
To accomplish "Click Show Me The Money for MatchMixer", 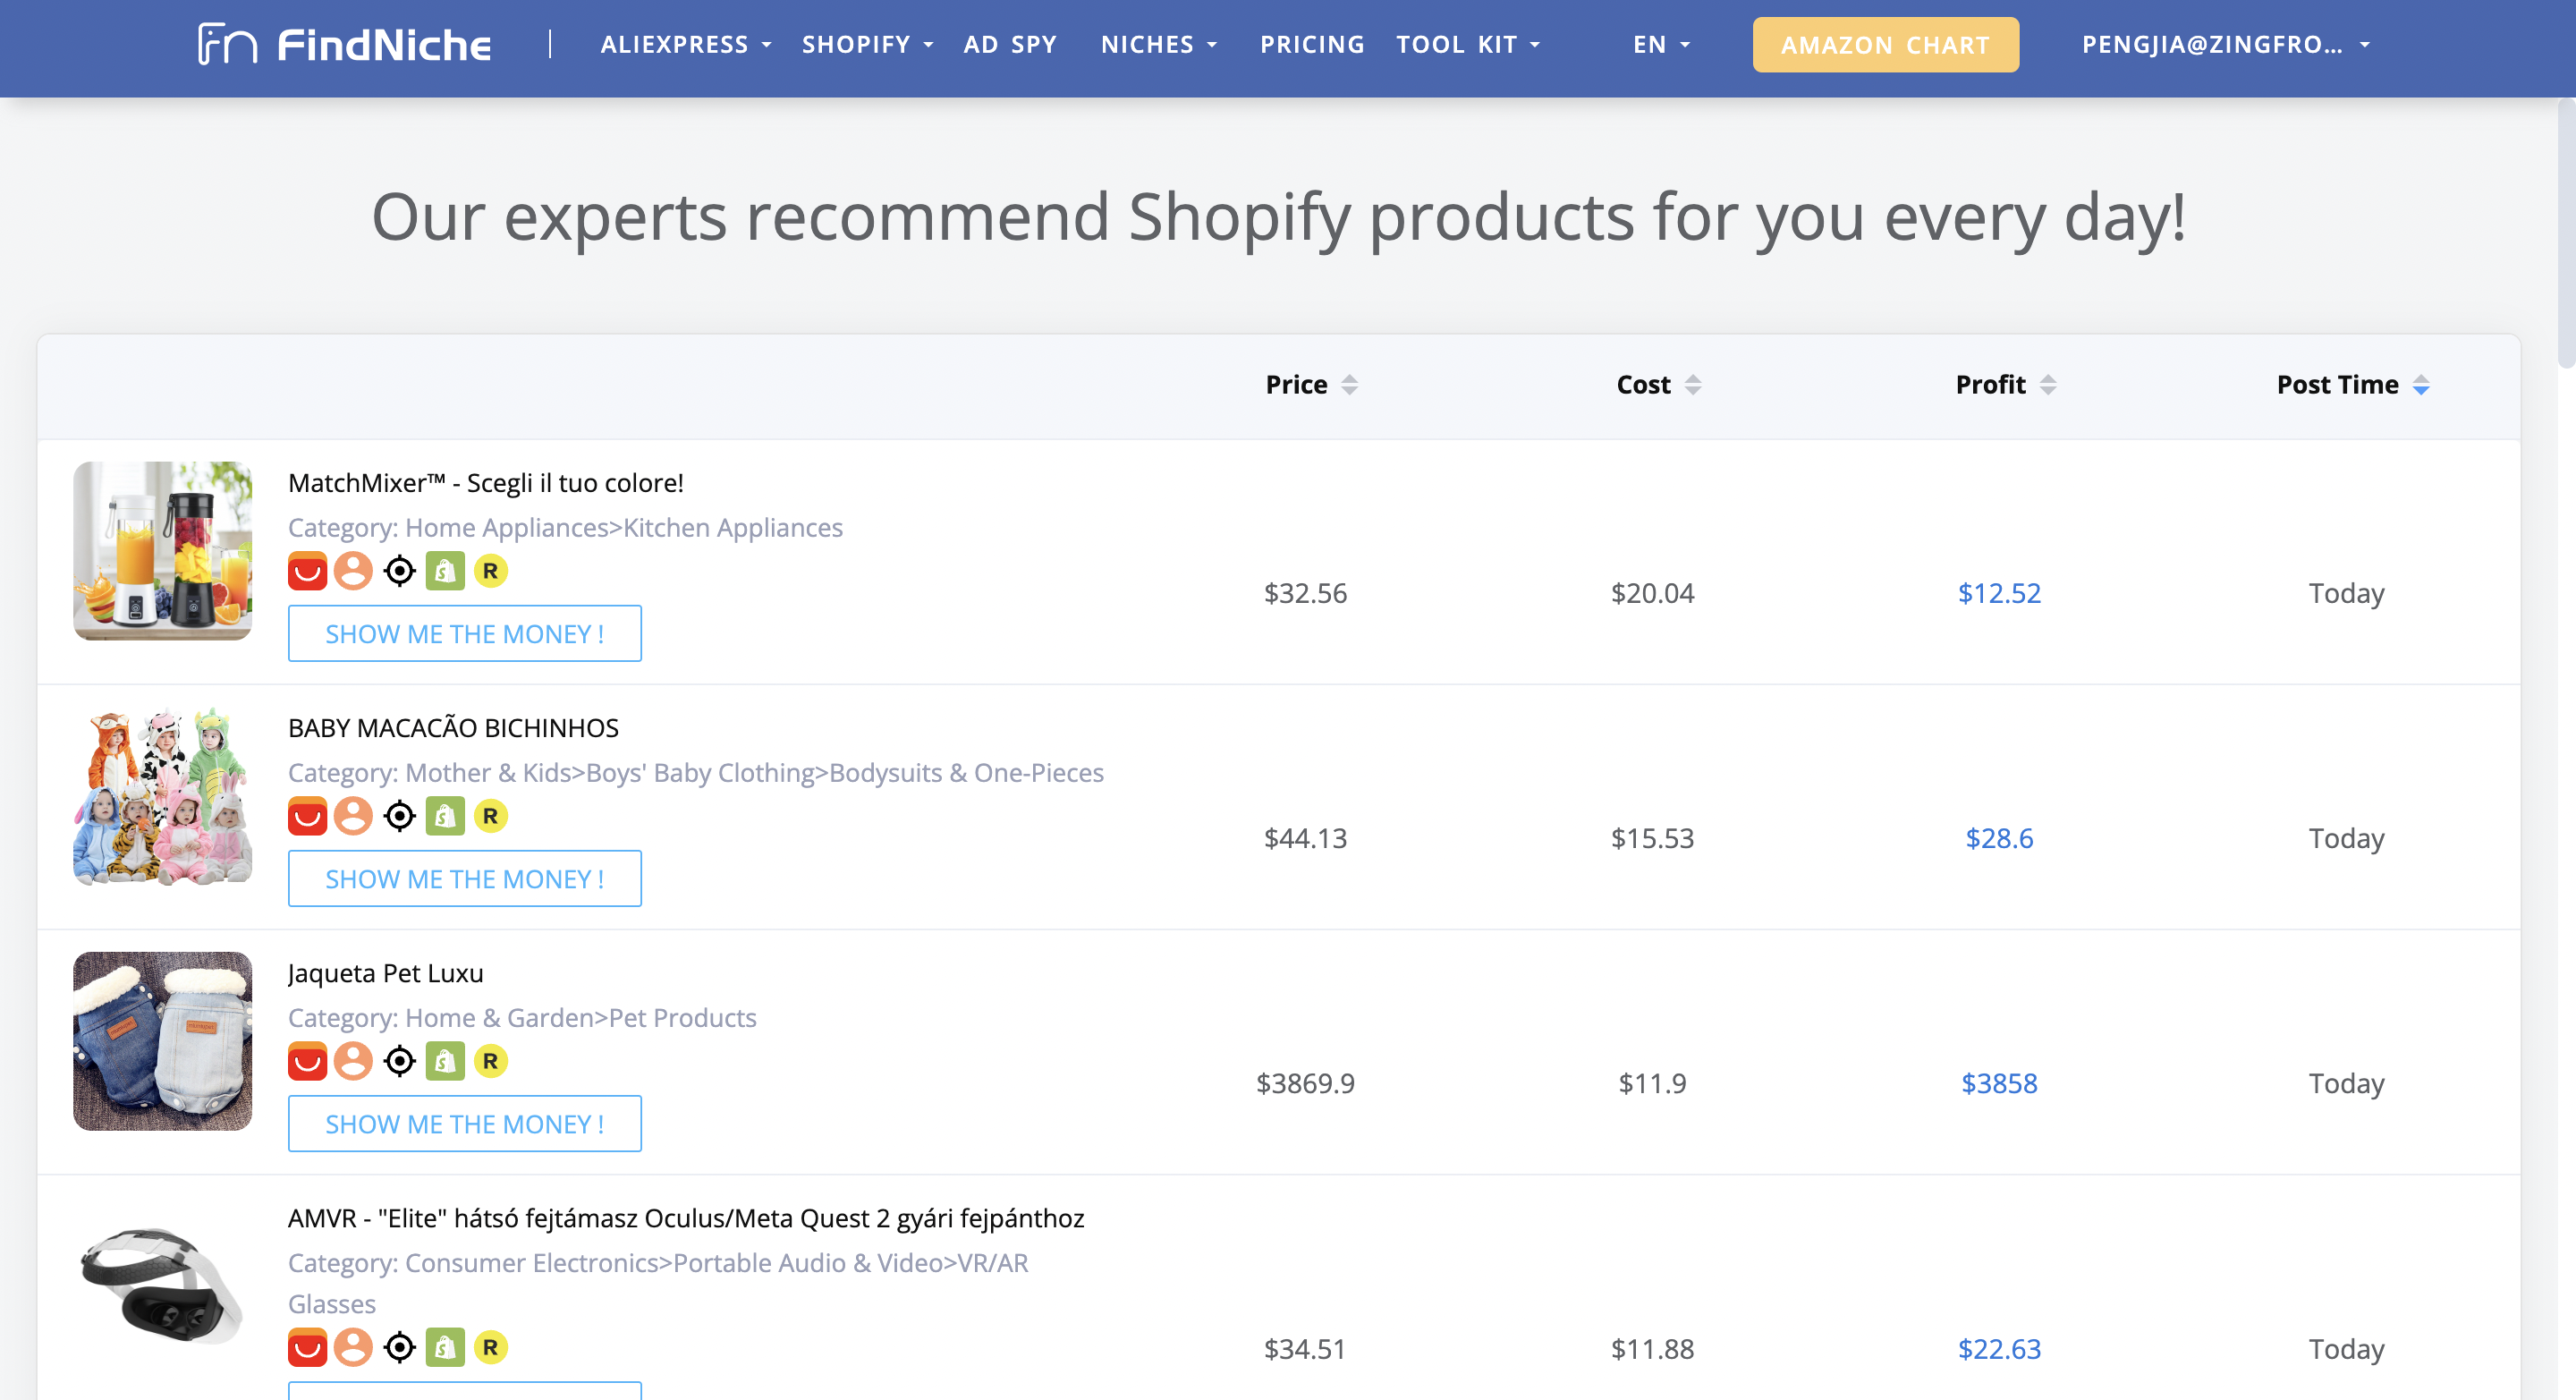I will (465, 632).
